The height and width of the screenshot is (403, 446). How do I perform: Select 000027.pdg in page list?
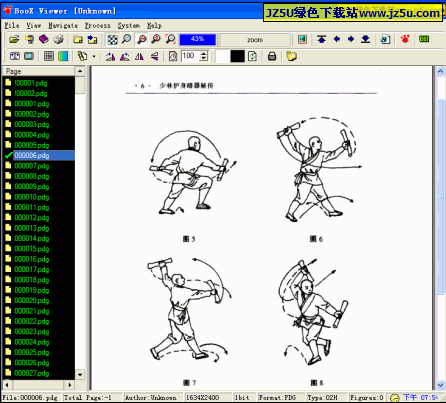32,373
